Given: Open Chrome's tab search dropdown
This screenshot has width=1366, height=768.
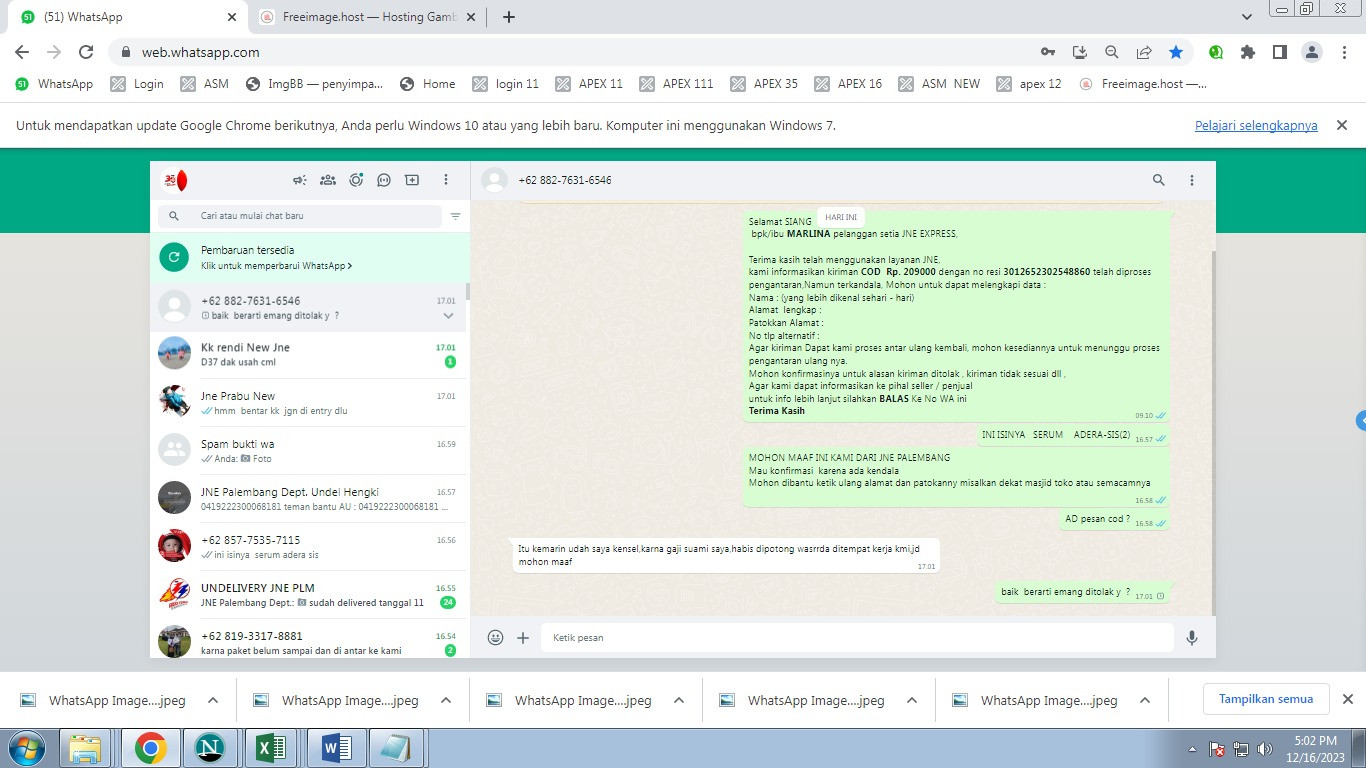Looking at the screenshot, I should click(x=1247, y=17).
